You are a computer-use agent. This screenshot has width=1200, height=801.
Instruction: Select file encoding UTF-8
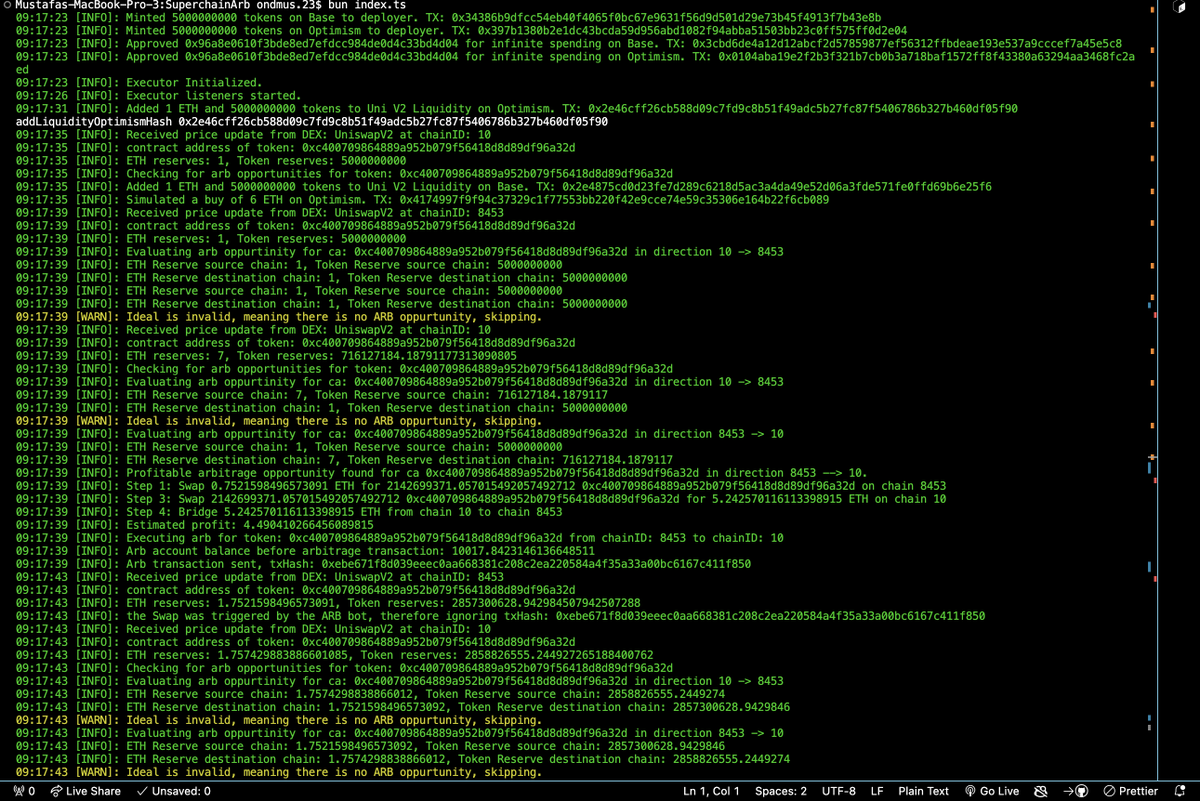(x=838, y=791)
